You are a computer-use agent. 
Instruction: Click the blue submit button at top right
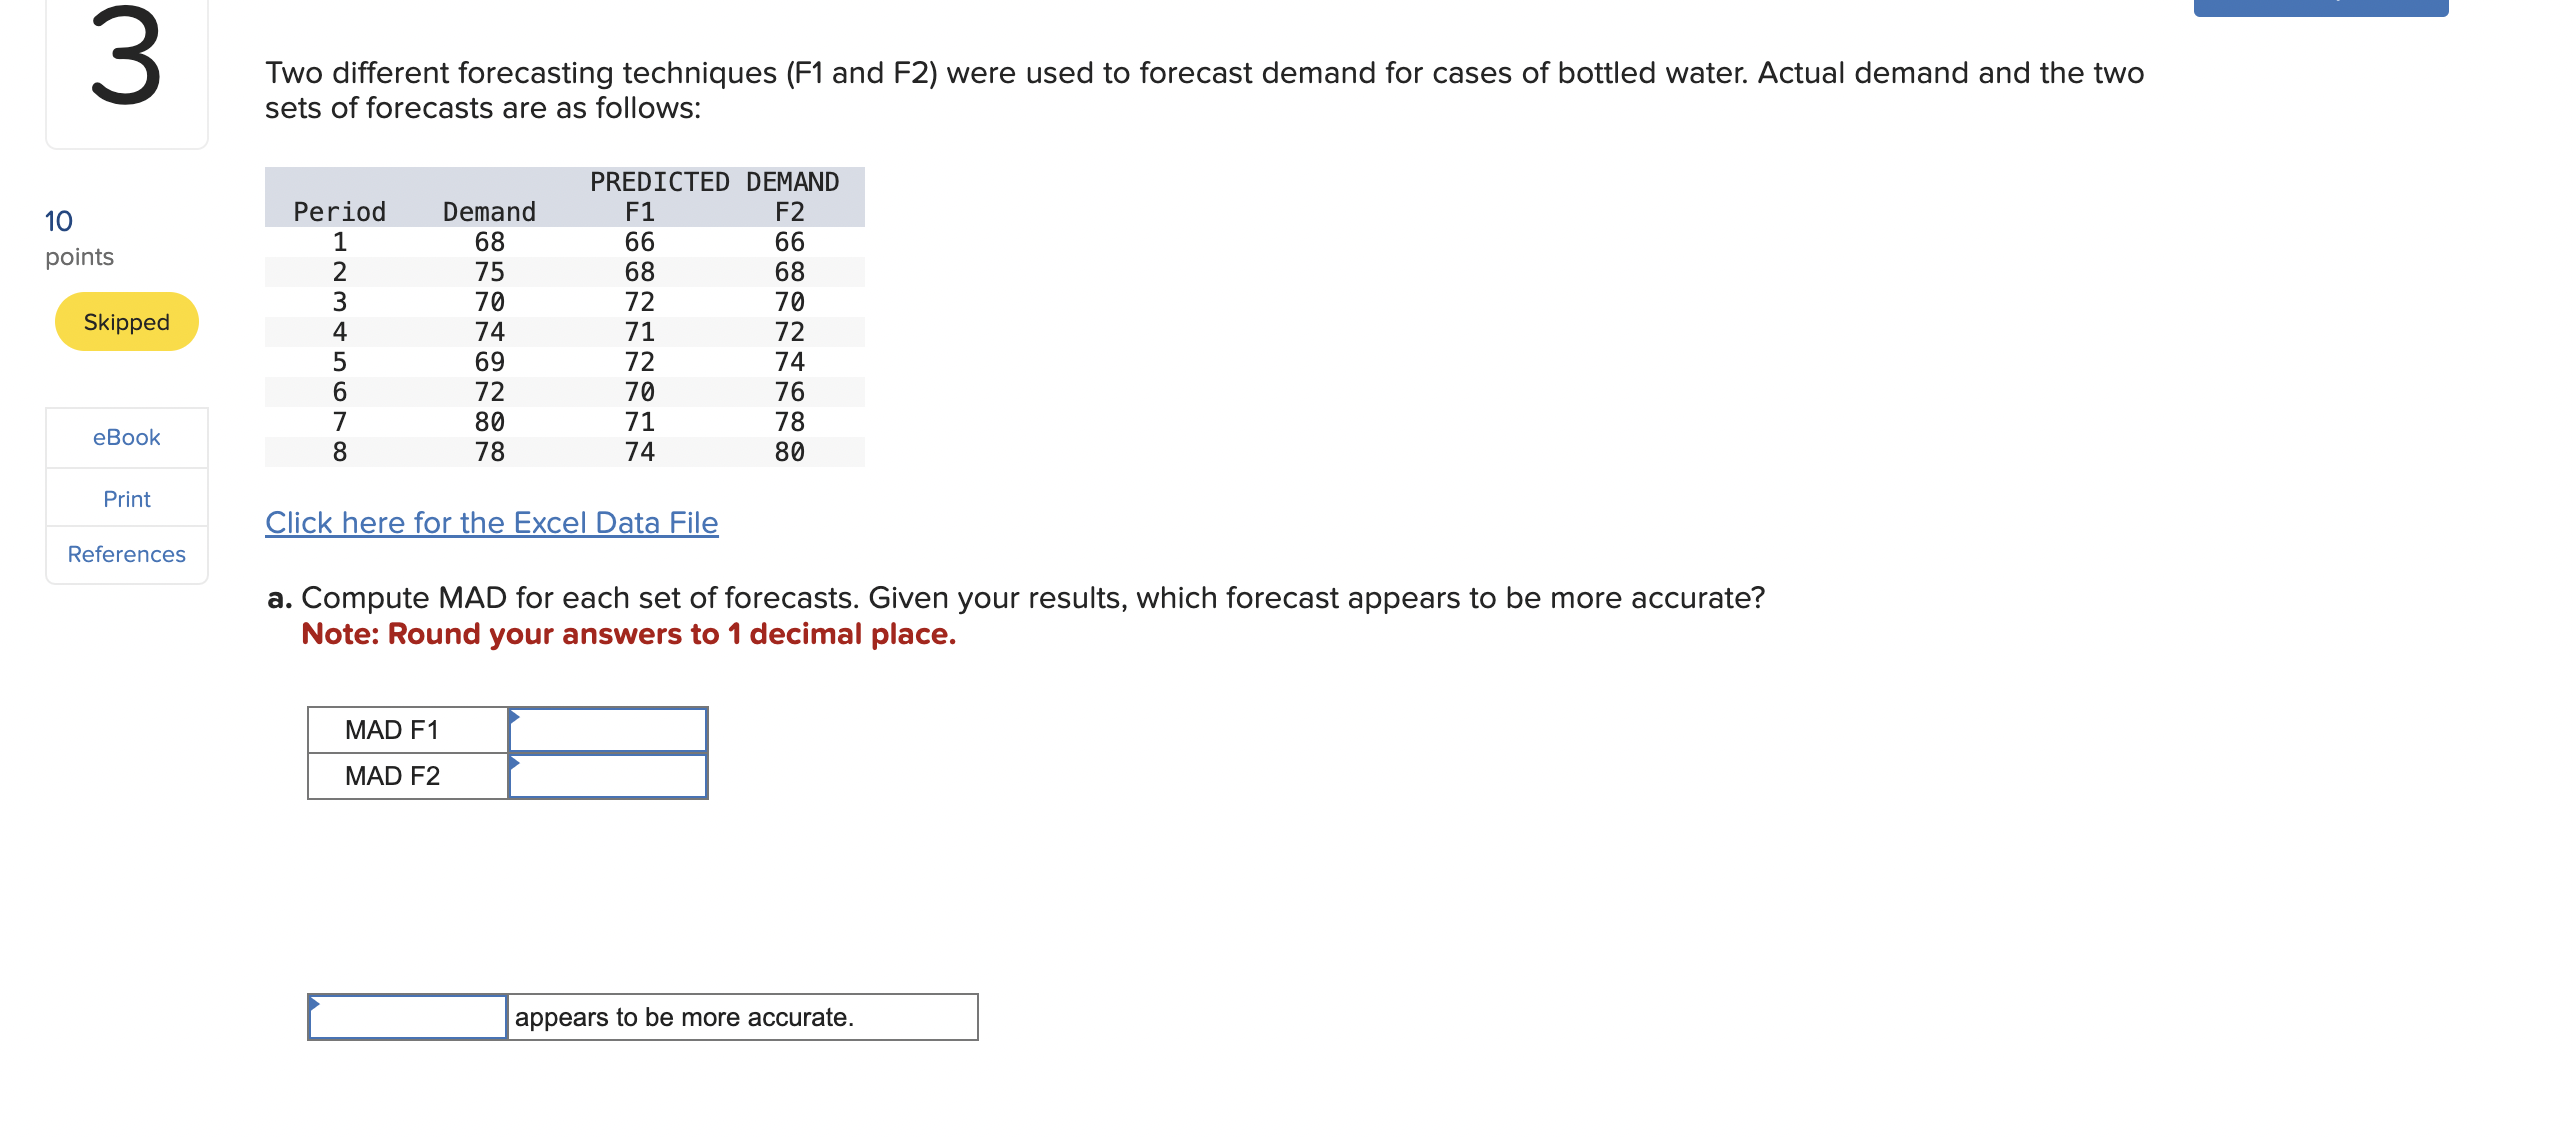point(2320,8)
